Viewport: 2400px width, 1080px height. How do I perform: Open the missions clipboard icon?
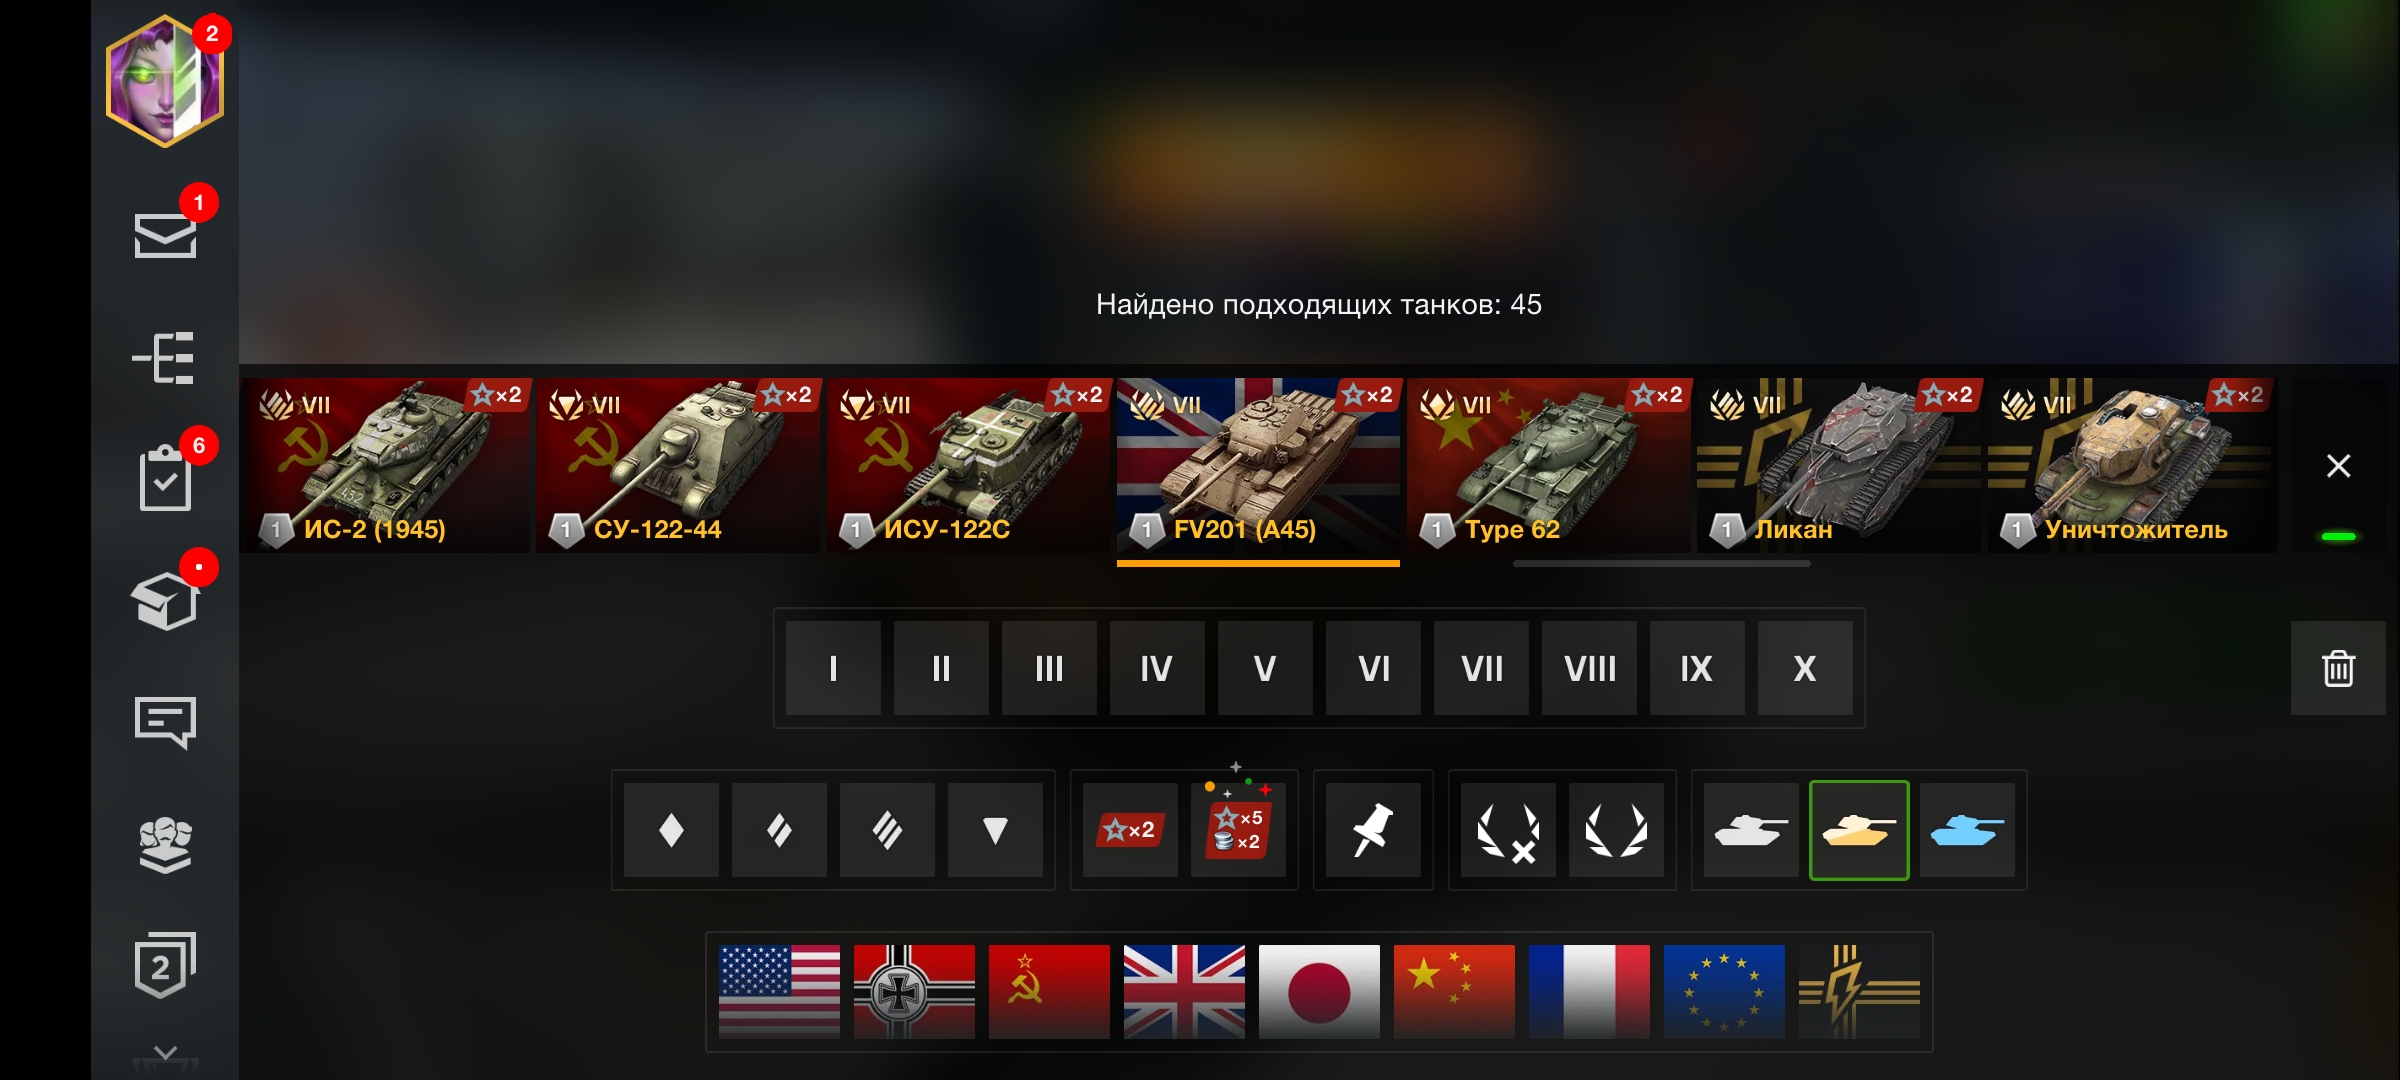(165, 478)
